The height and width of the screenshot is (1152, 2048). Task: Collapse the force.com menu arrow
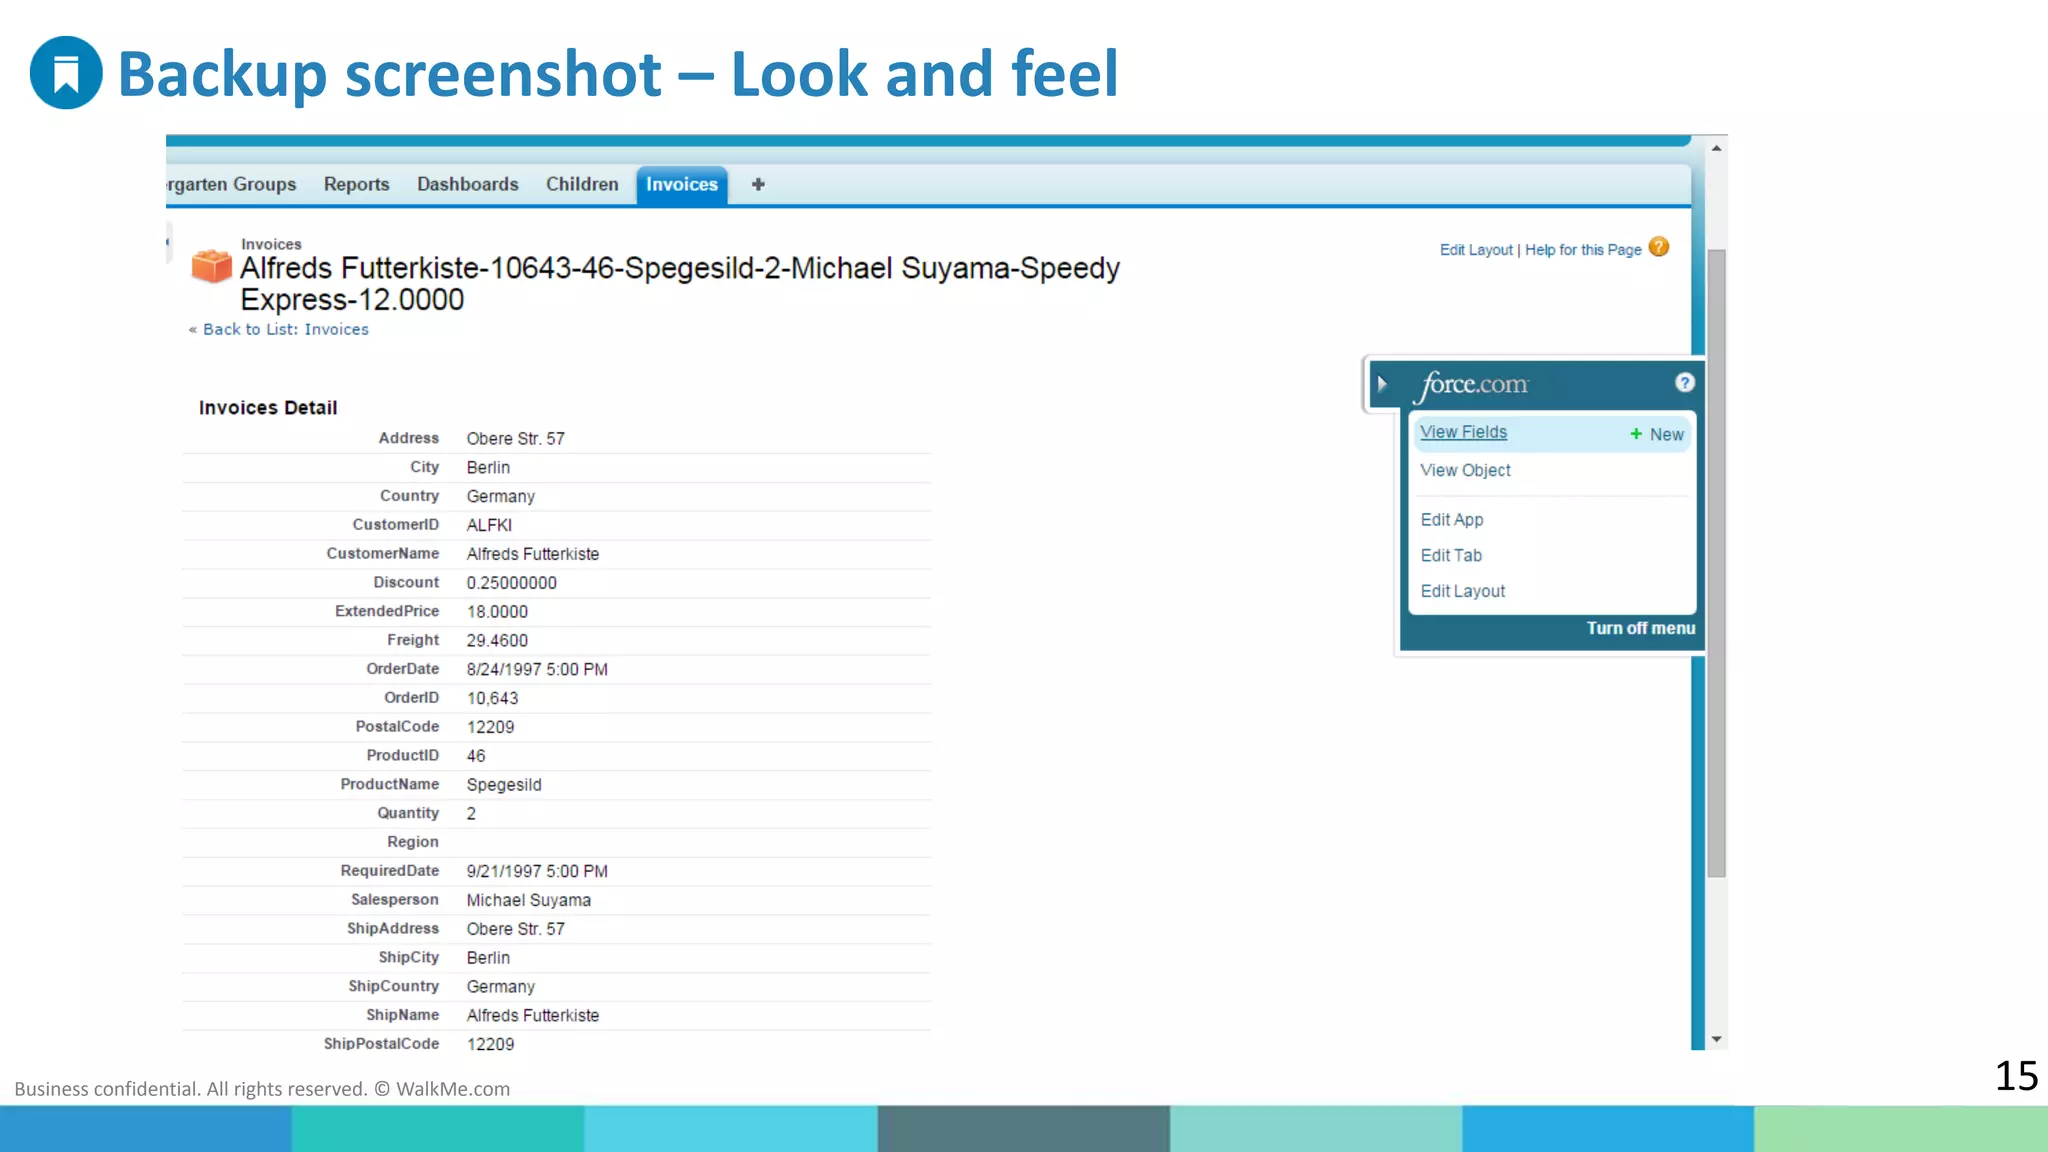1382,384
